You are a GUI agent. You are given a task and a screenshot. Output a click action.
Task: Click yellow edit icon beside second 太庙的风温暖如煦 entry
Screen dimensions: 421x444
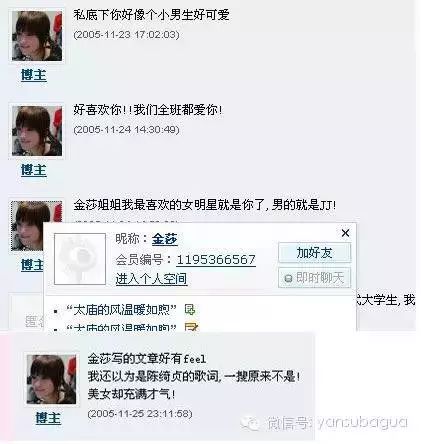click(191, 327)
